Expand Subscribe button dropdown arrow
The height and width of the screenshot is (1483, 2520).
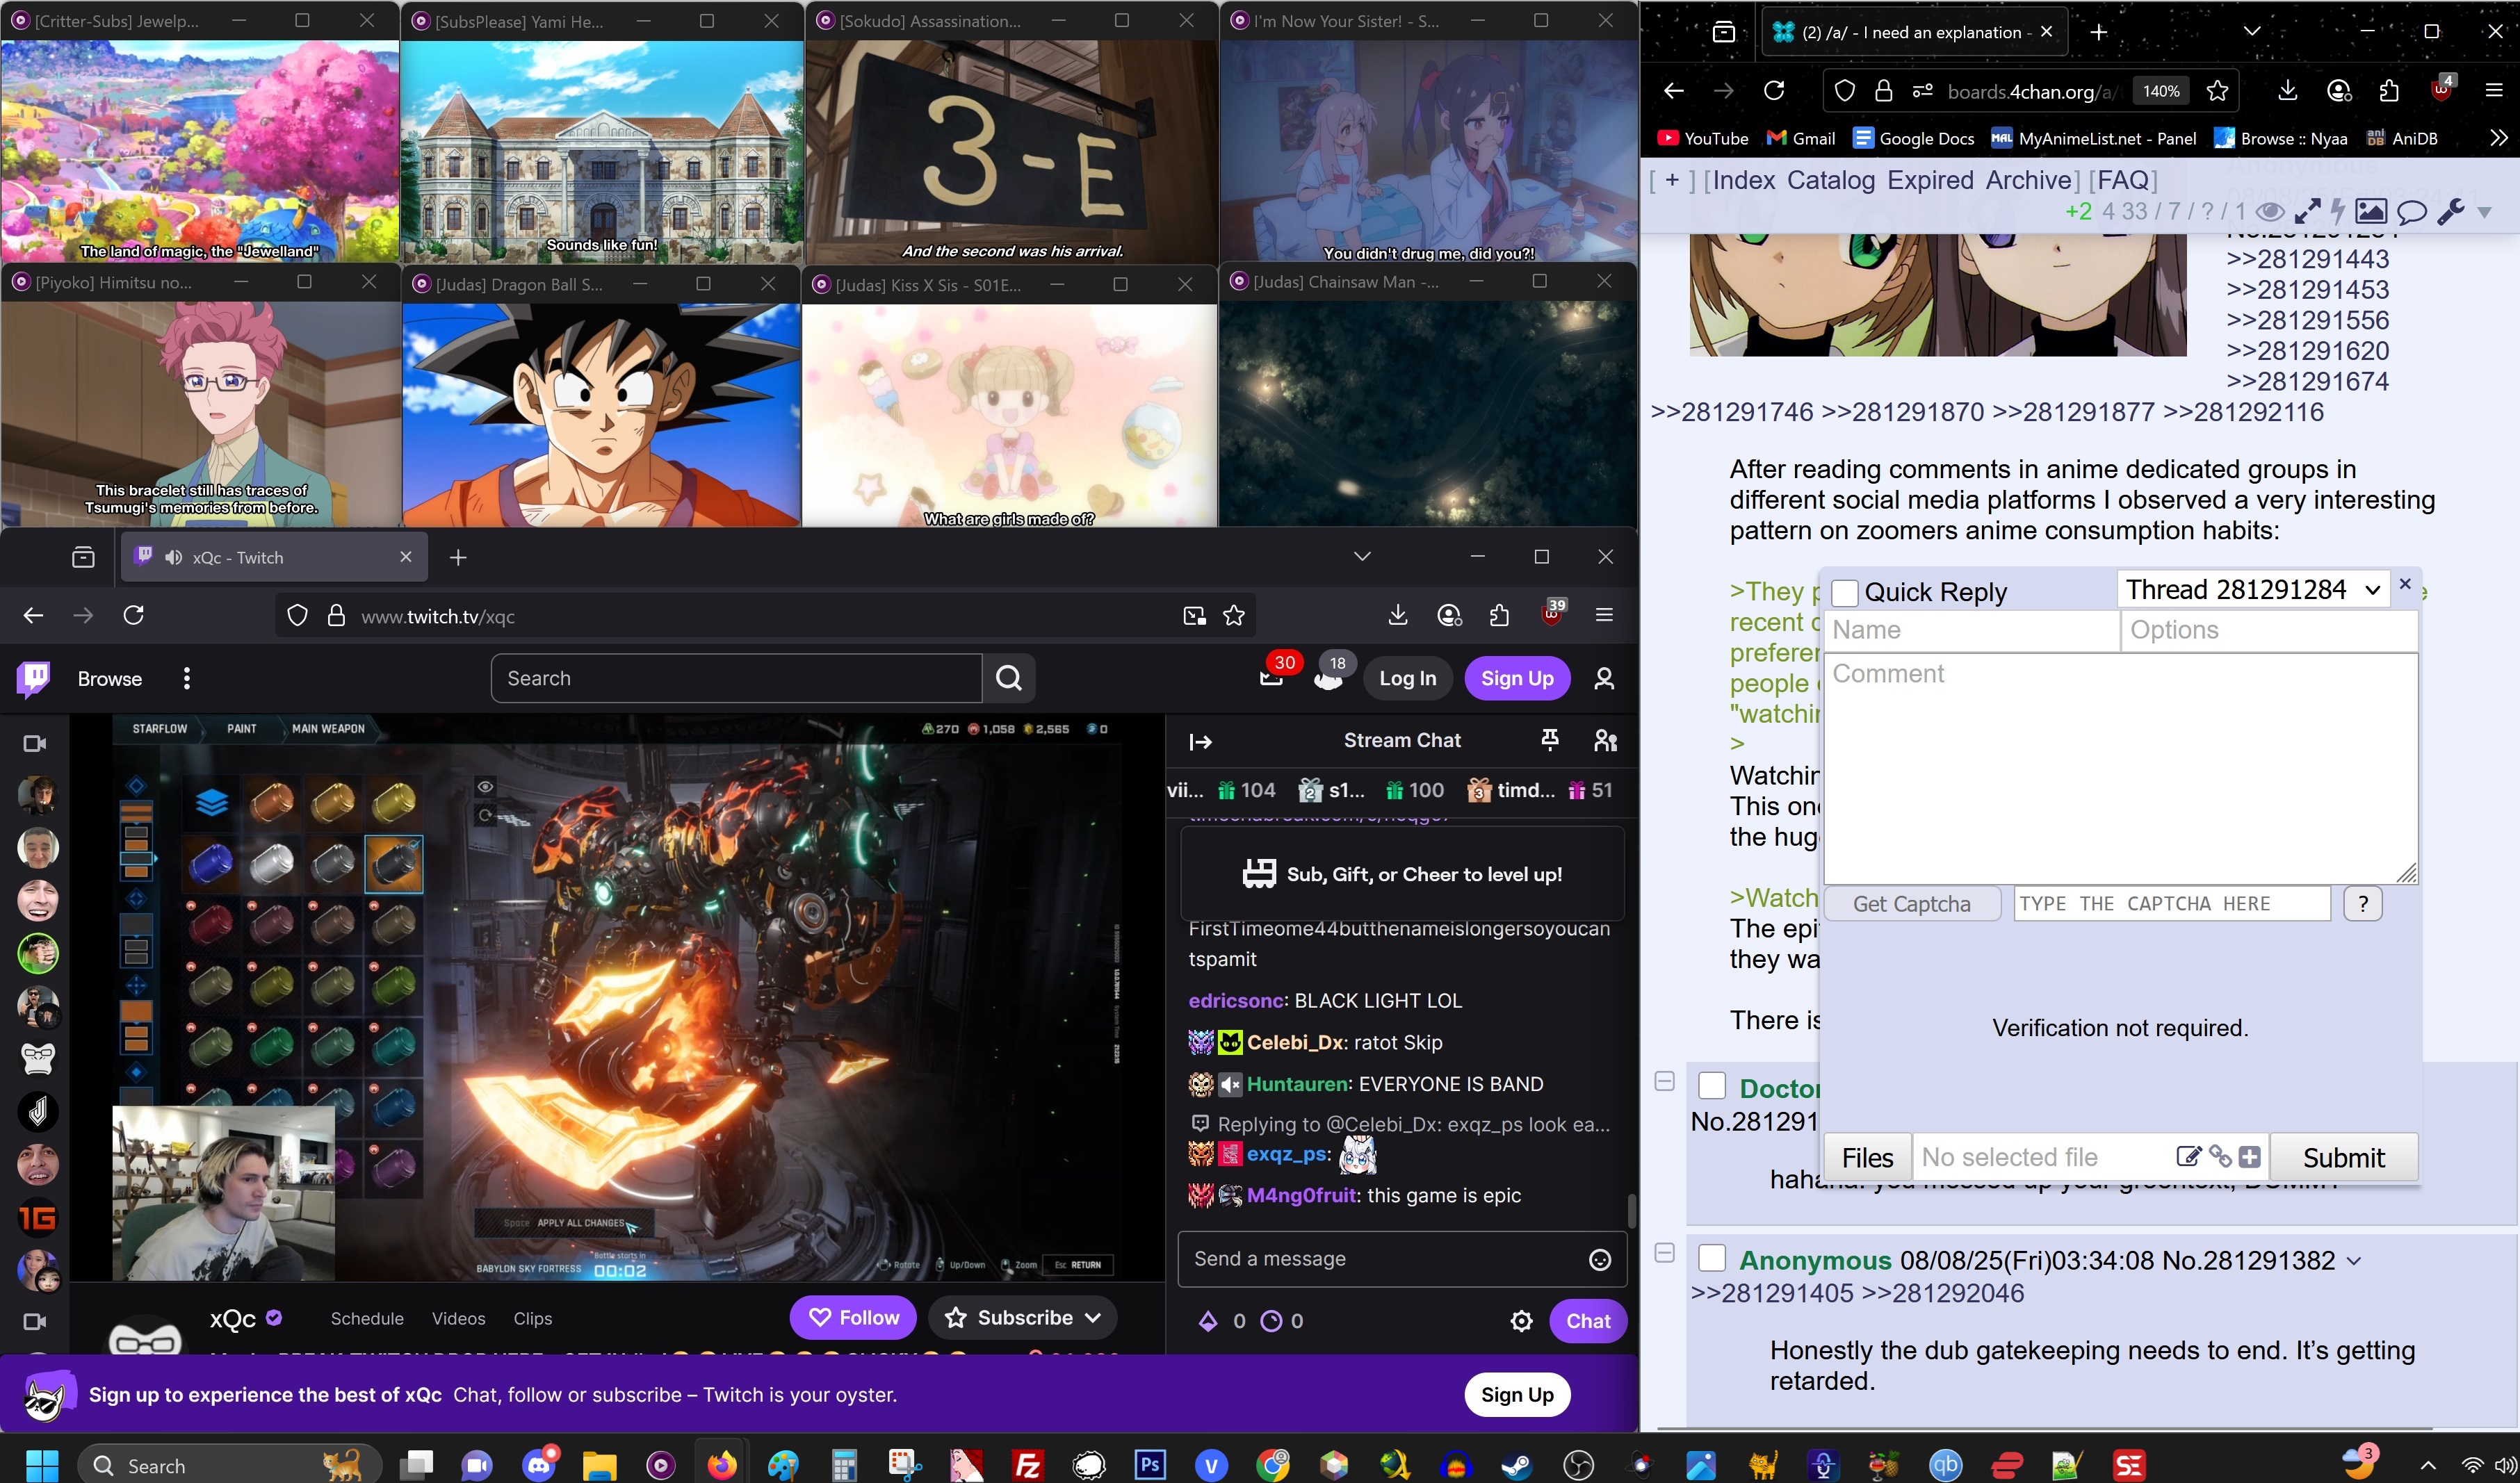pos(1093,1318)
